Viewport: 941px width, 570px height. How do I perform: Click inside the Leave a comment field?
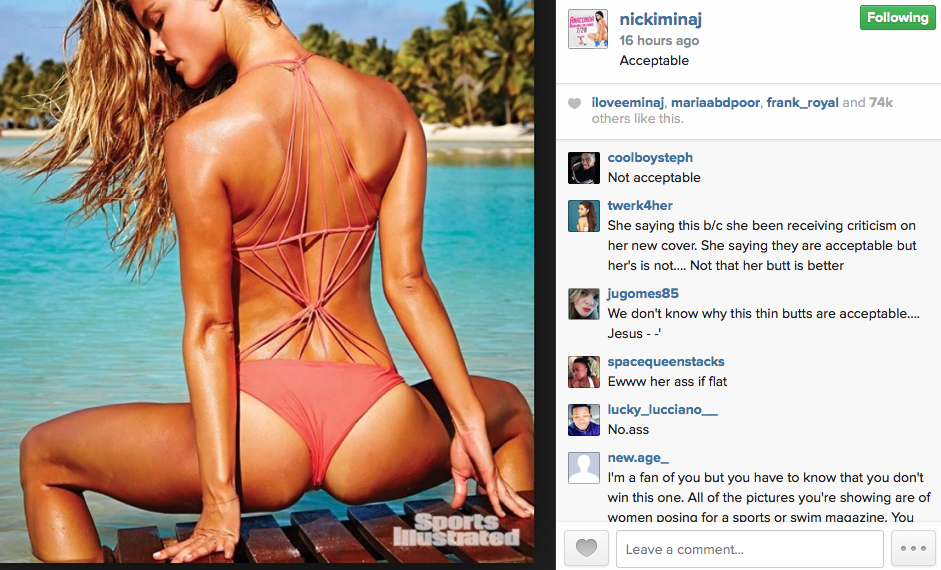[x=750, y=548]
